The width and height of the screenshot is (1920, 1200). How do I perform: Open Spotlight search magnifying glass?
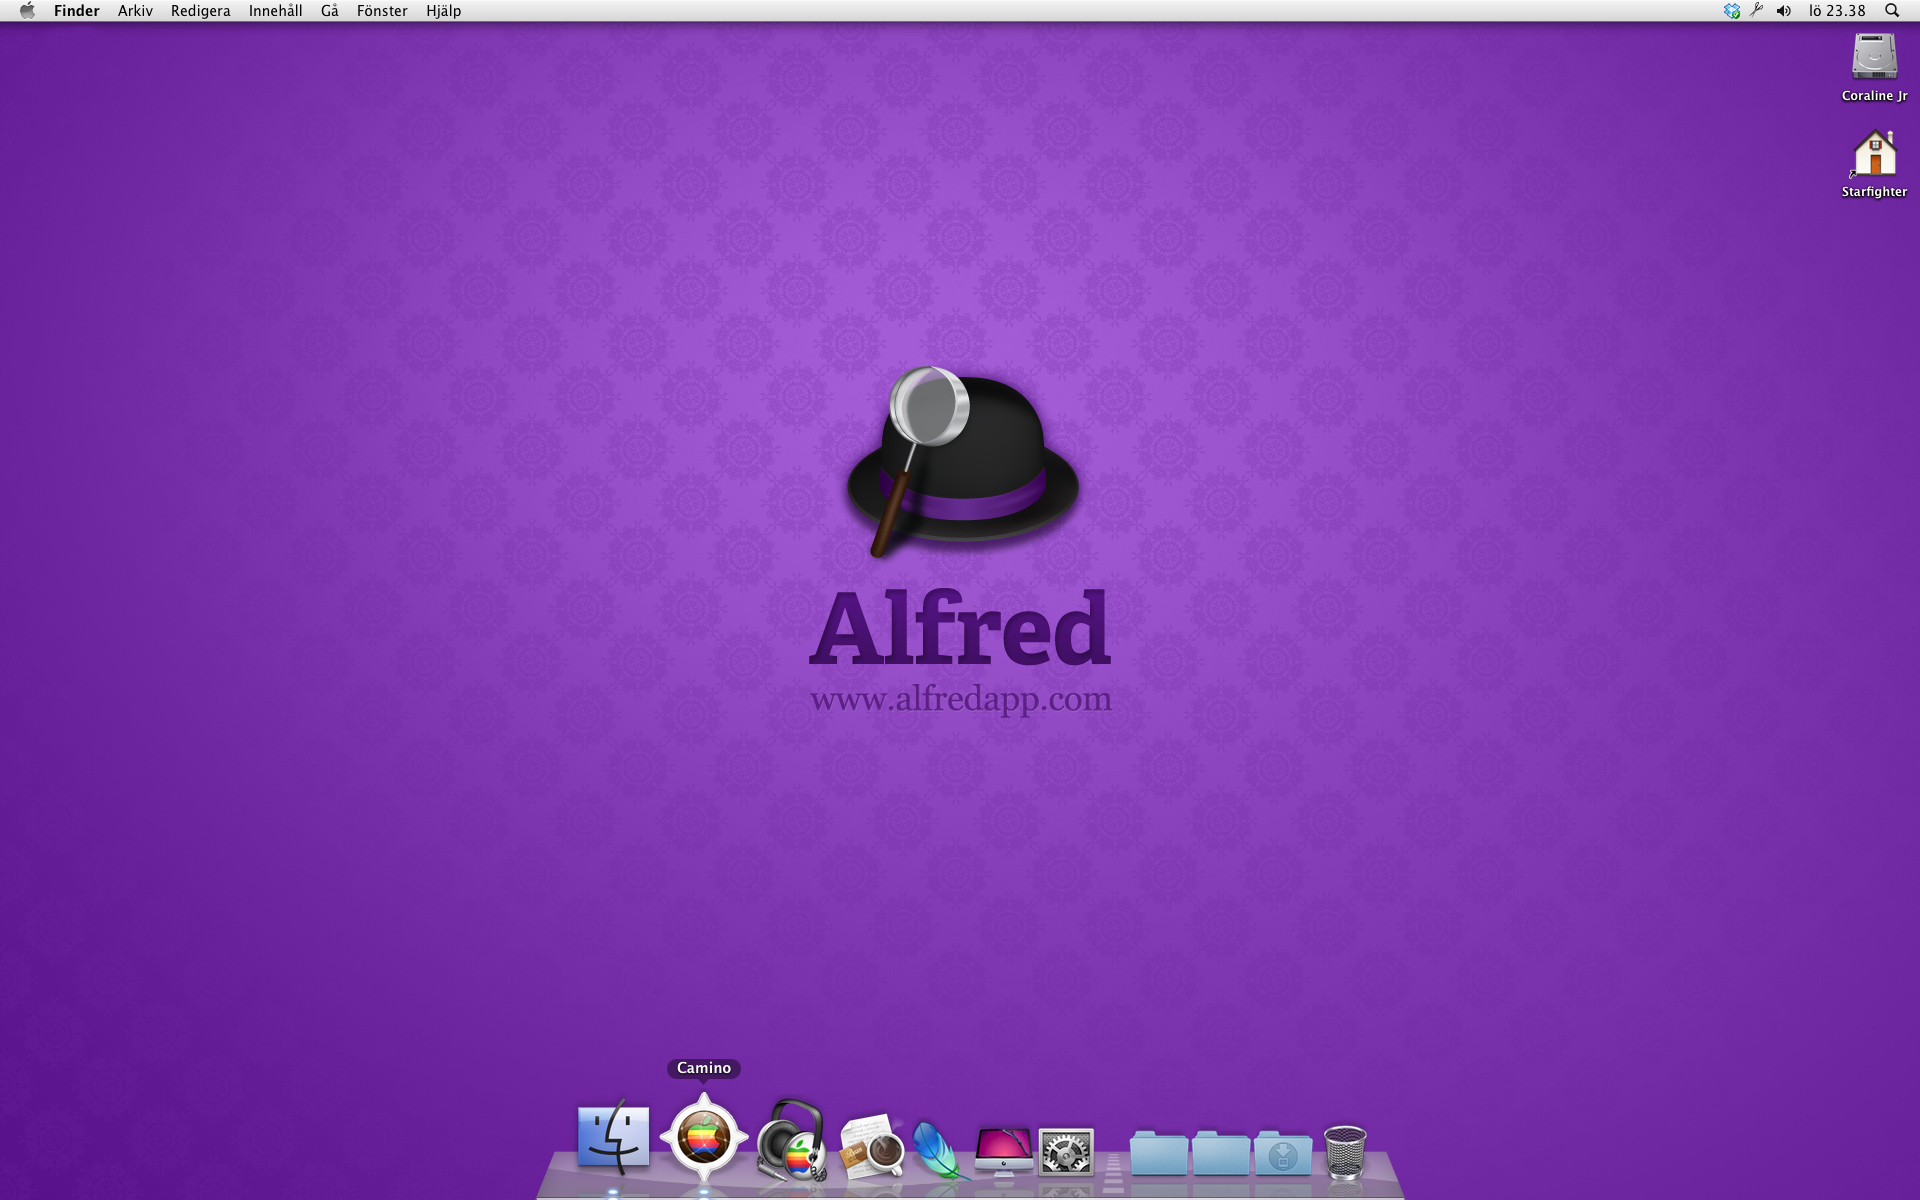pyautogui.click(x=1892, y=11)
